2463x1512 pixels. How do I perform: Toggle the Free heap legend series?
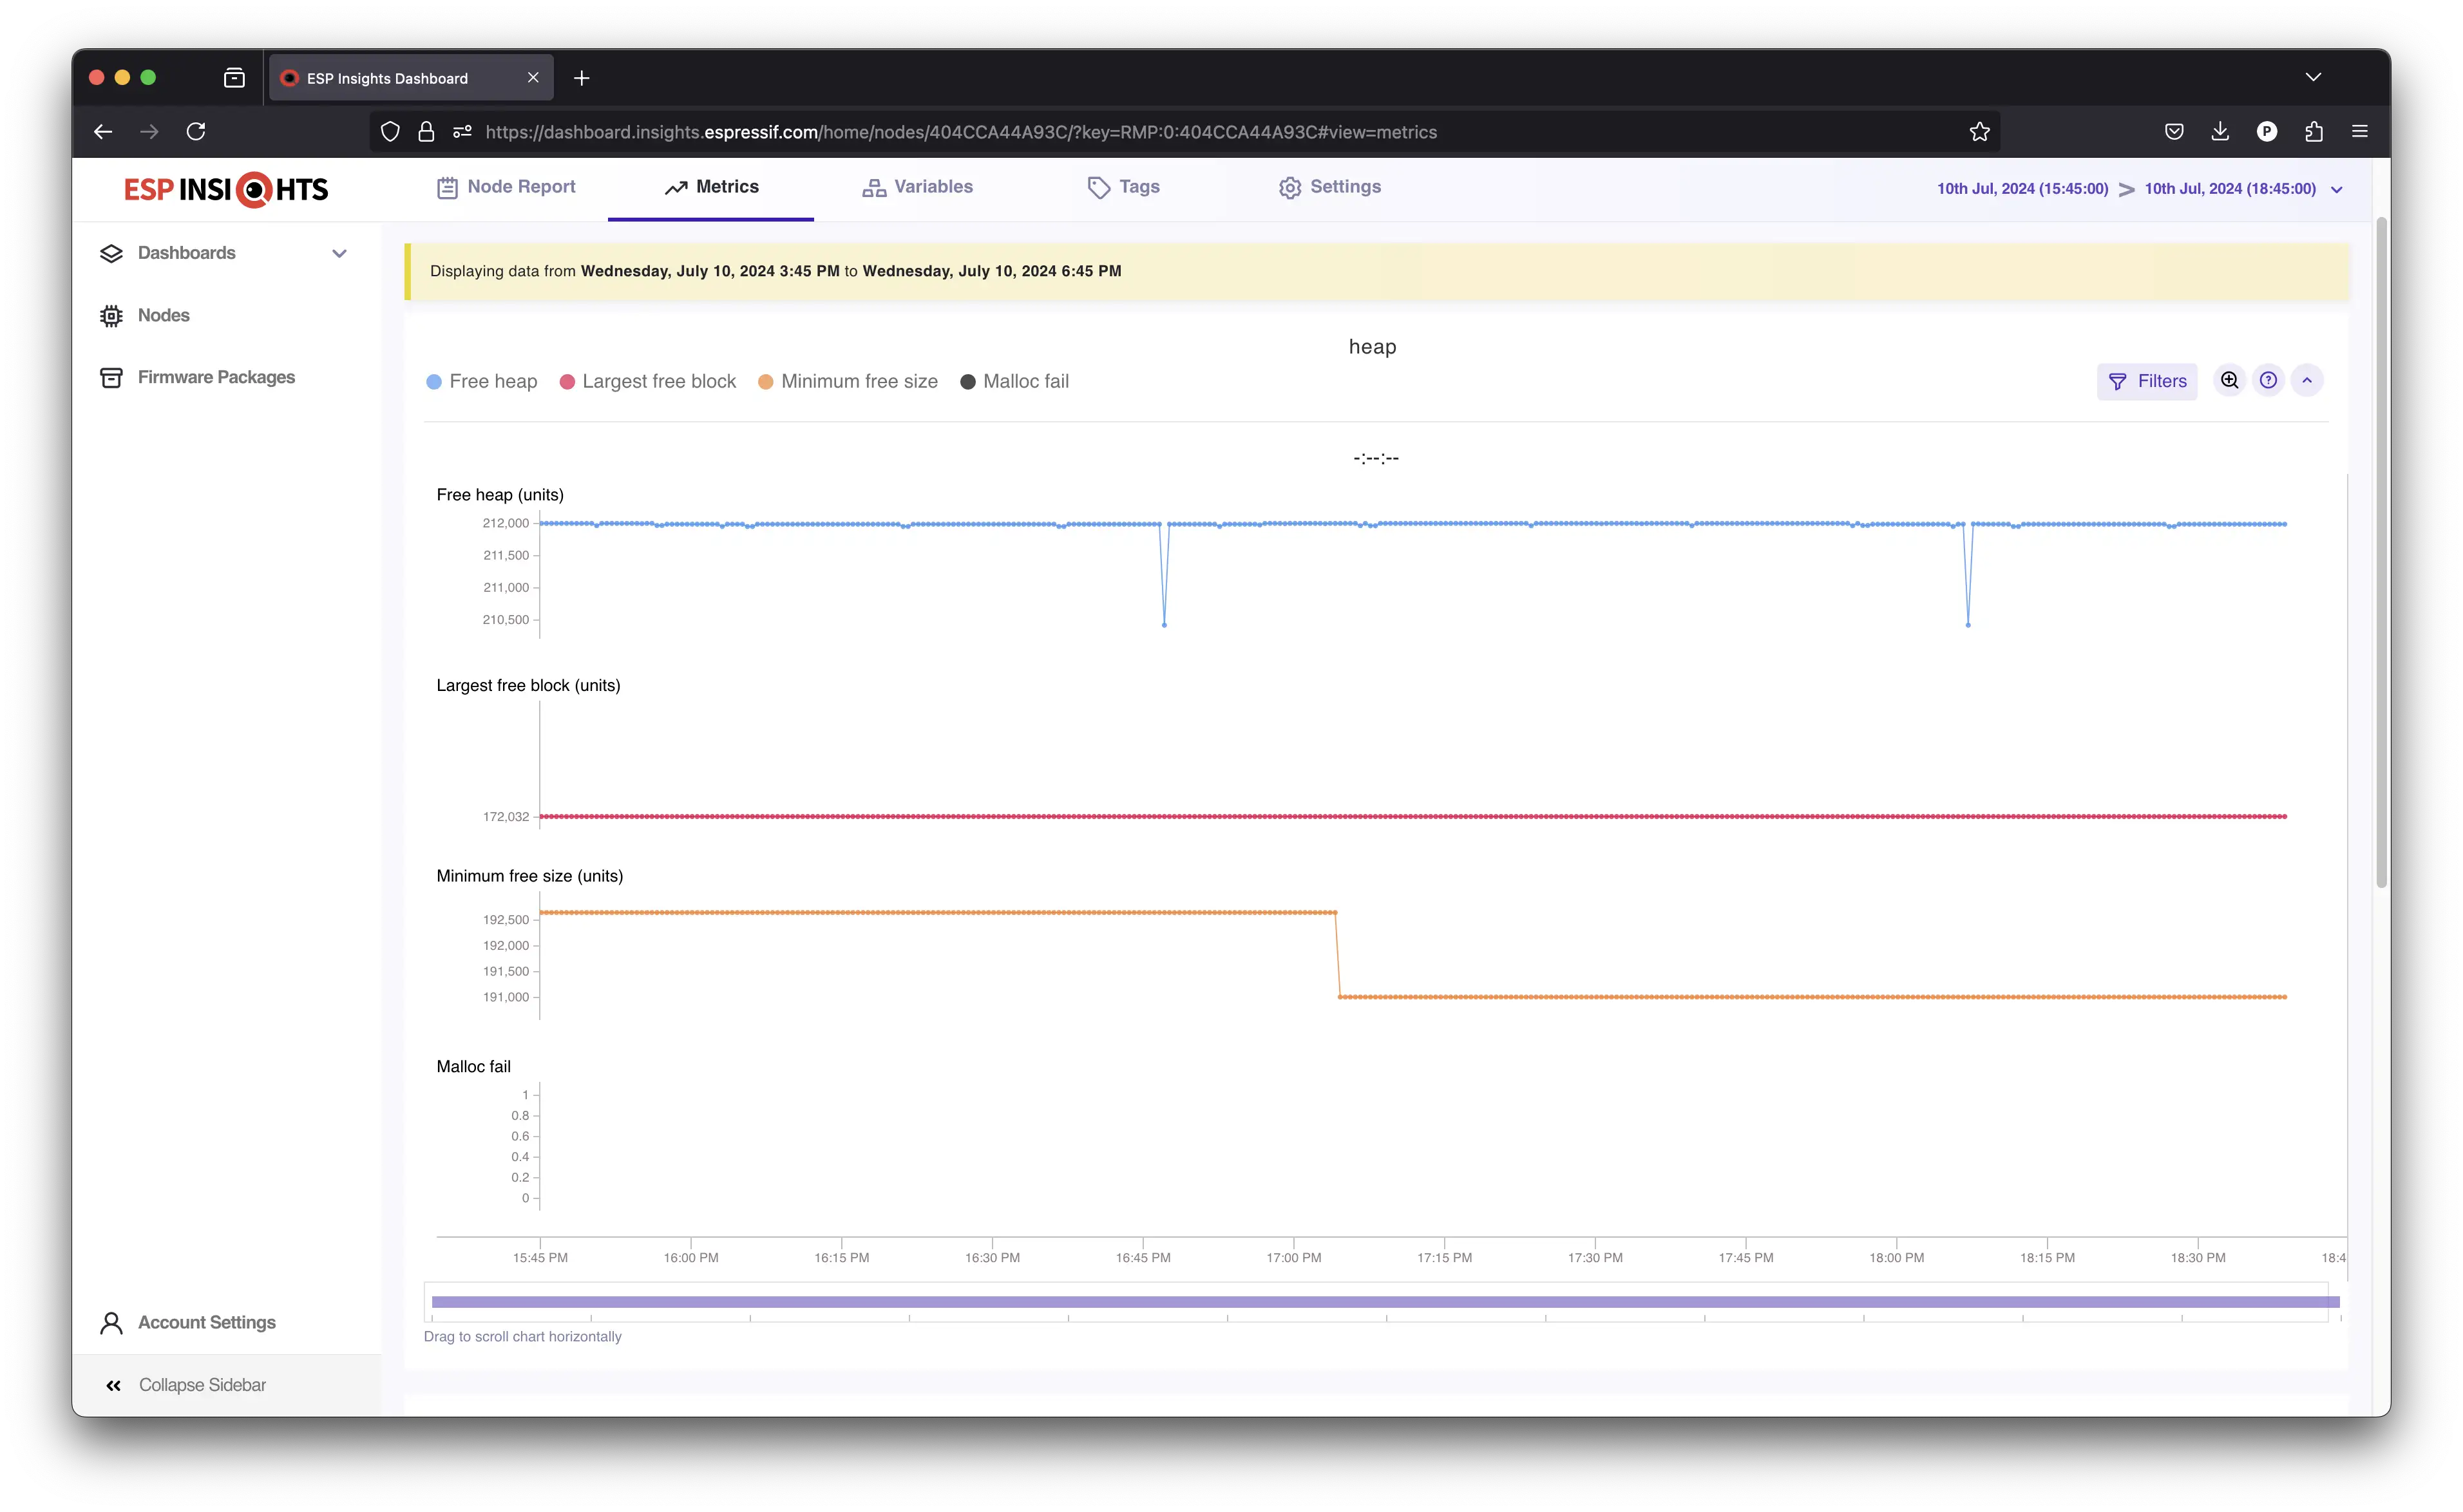click(x=482, y=381)
